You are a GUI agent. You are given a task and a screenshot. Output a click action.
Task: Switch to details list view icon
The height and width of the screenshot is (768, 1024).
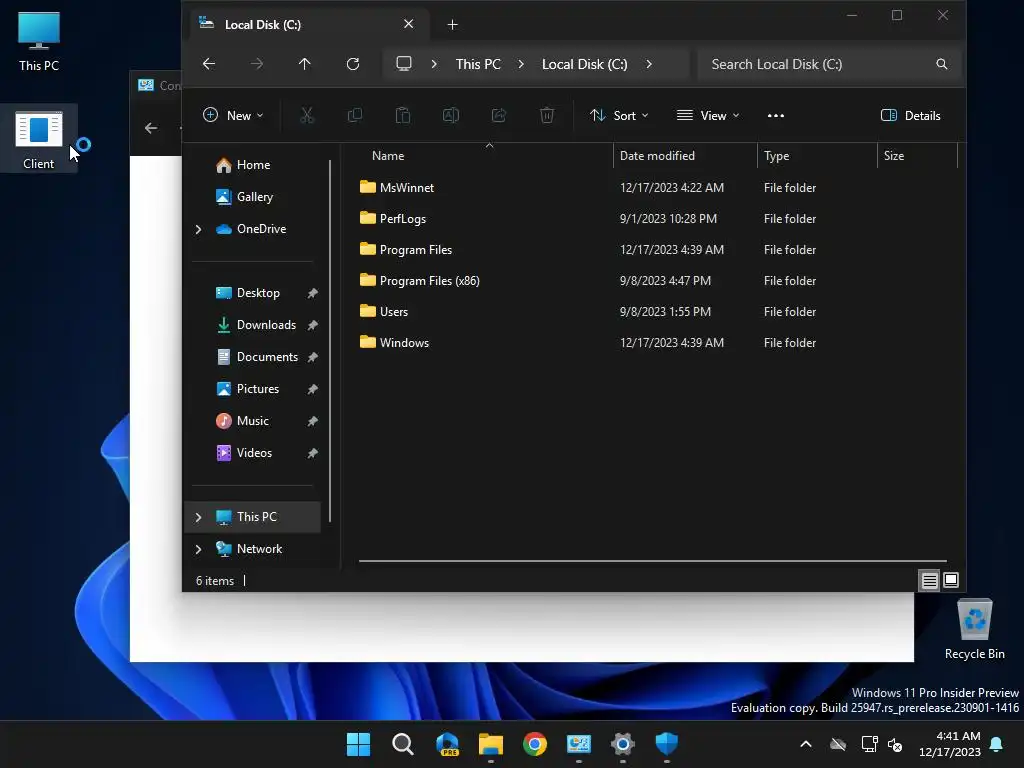click(x=929, y=580)
